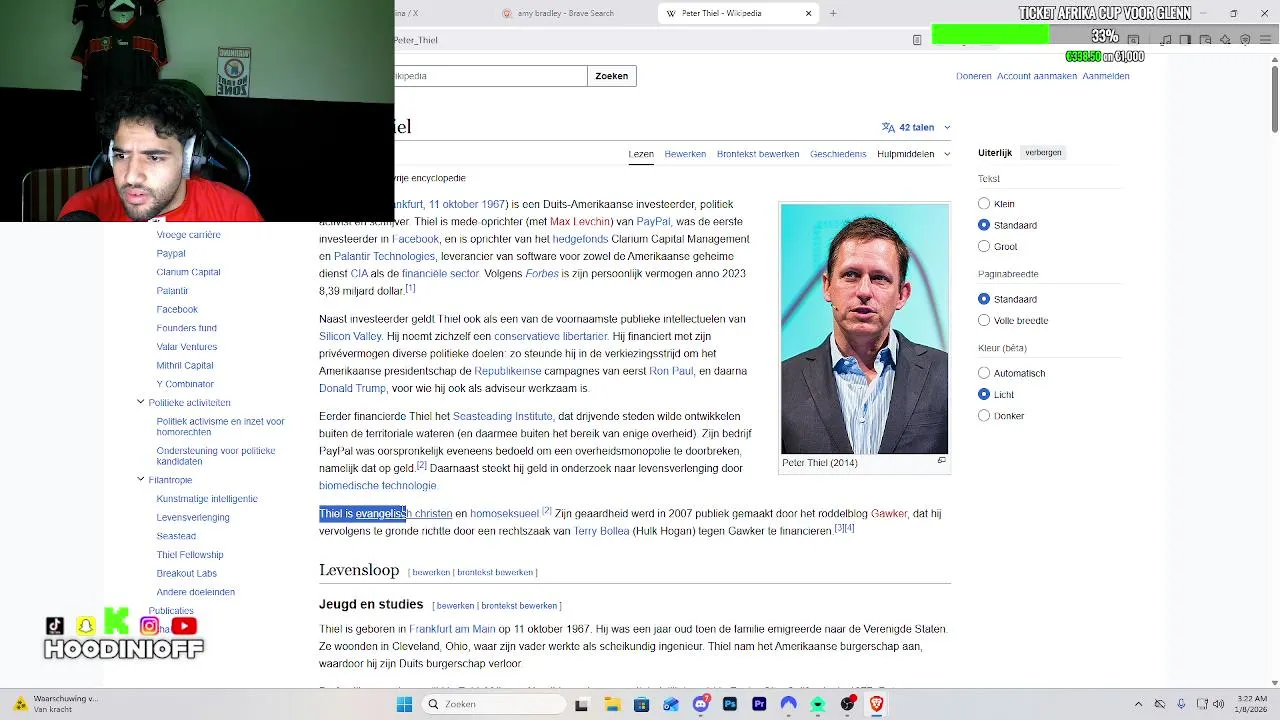This screenshot has height=720, width=1280.
Task: Toggle Brave reader mode icon
Action: (x=917, y=40)
